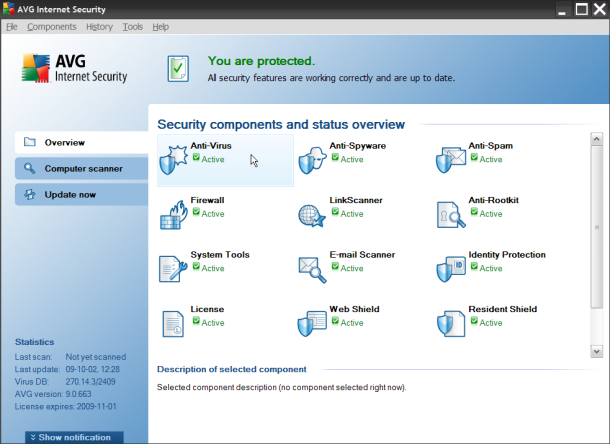Click the License expires 2009-11-01 text
The height and width of the screenshot is (444, 610).
click(65, 407)
